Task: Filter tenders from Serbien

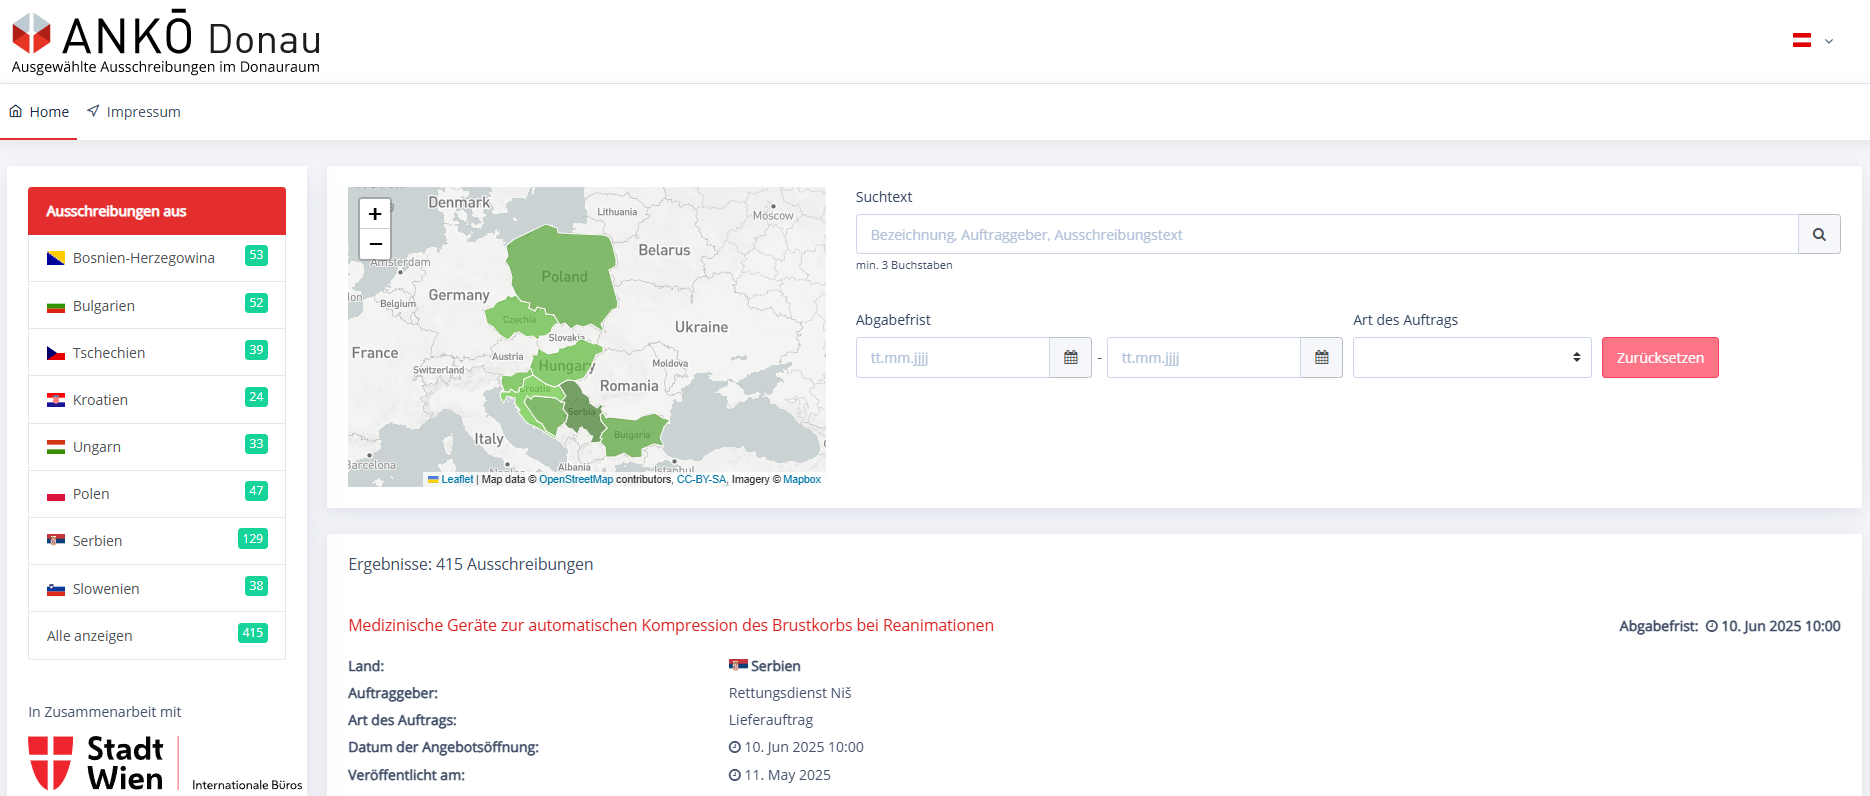Action: [157, 541]
